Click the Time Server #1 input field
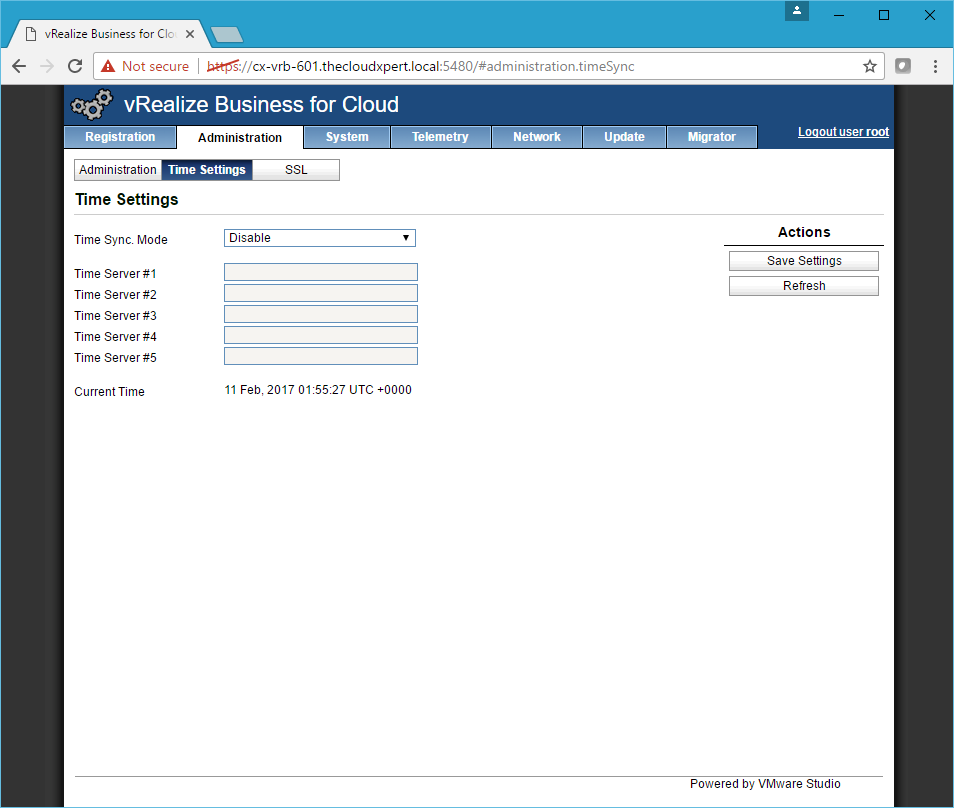The height and width of the screenshot is (808, 954). pyautogui.click(x=320, y=273)
